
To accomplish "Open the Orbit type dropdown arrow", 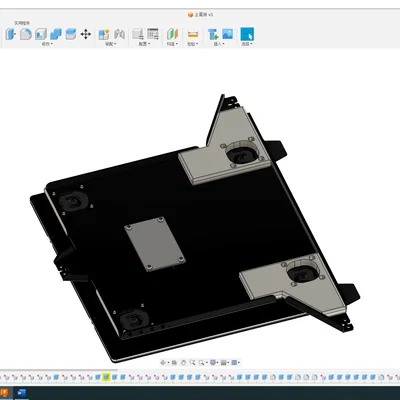I will tap(168, 363).
